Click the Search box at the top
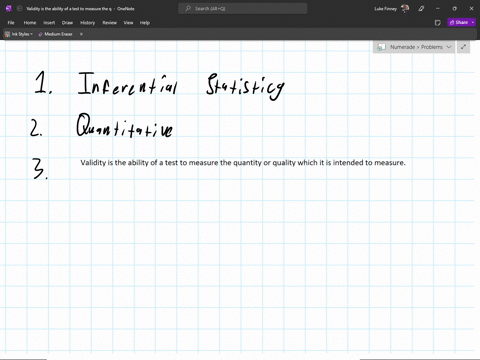The height and width of the screenshot is (360, 480). 243,9
